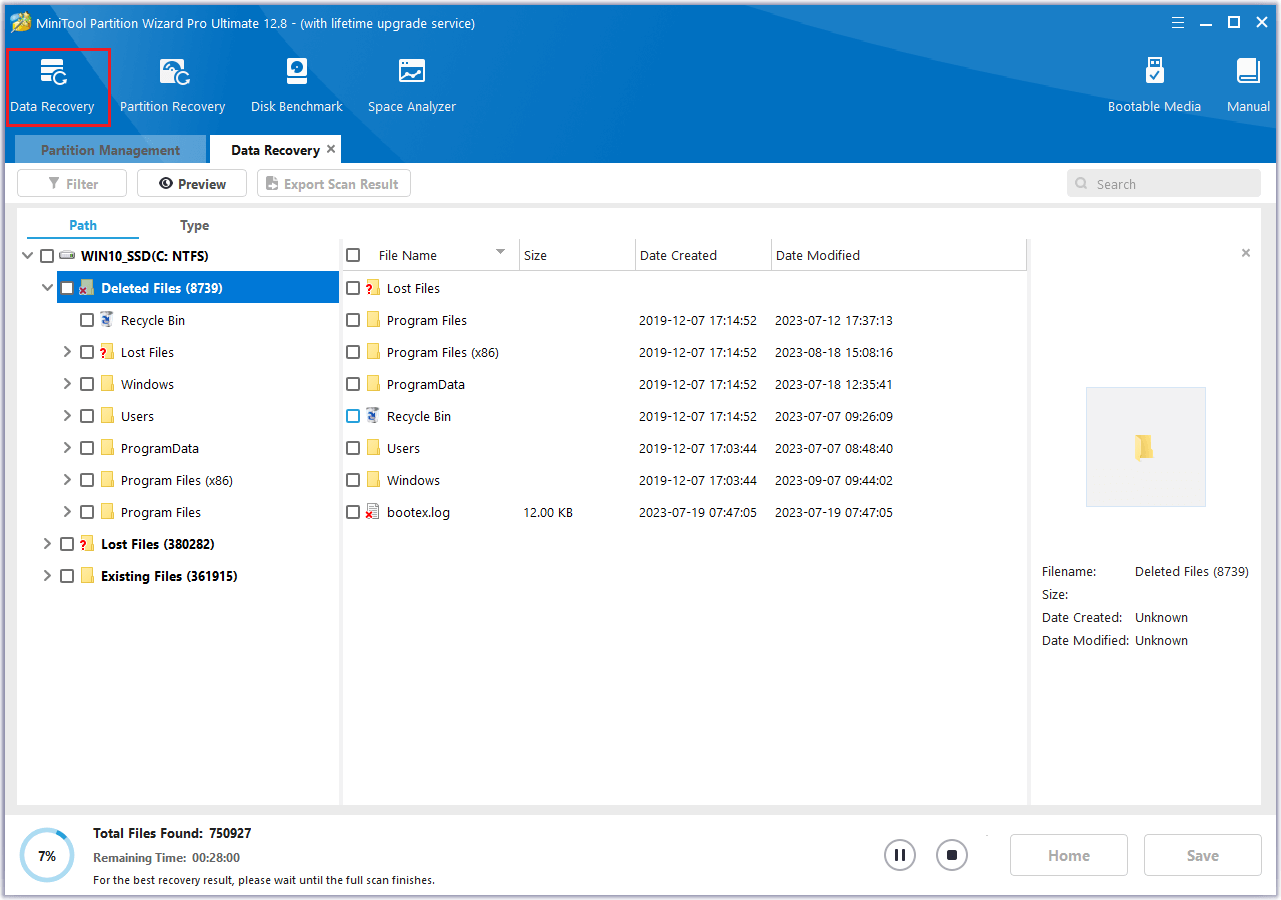Click the Preview button

(192, 184)
